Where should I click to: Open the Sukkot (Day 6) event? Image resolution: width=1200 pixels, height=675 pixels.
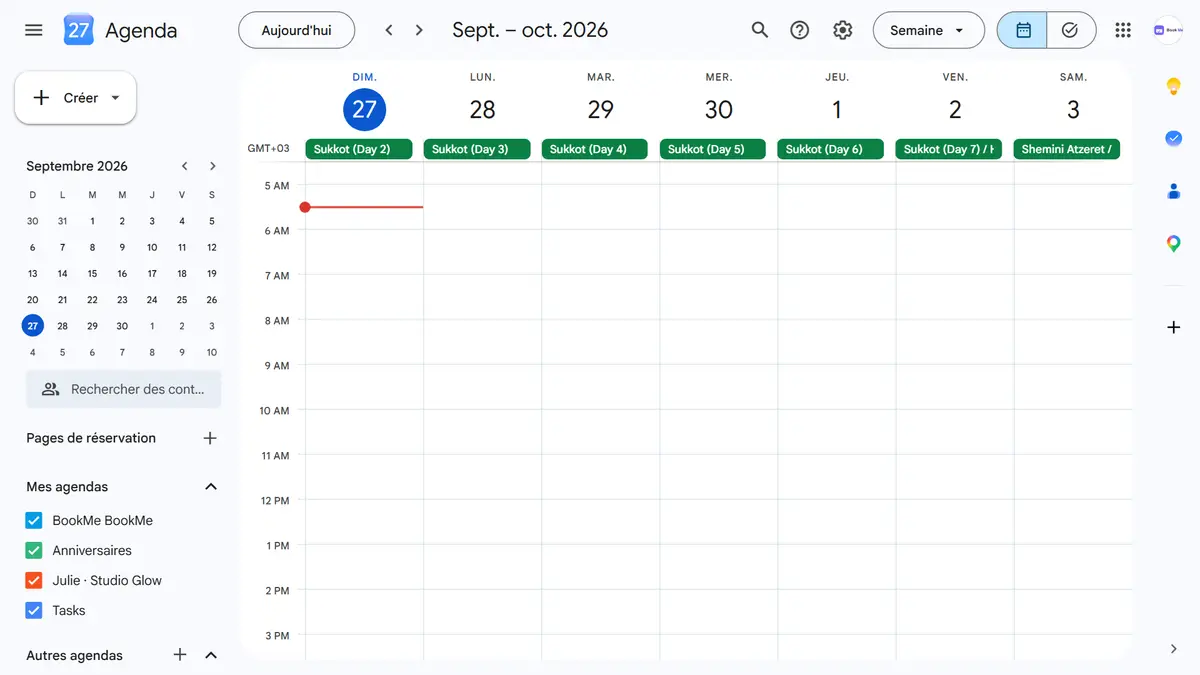tap(831, 149)
